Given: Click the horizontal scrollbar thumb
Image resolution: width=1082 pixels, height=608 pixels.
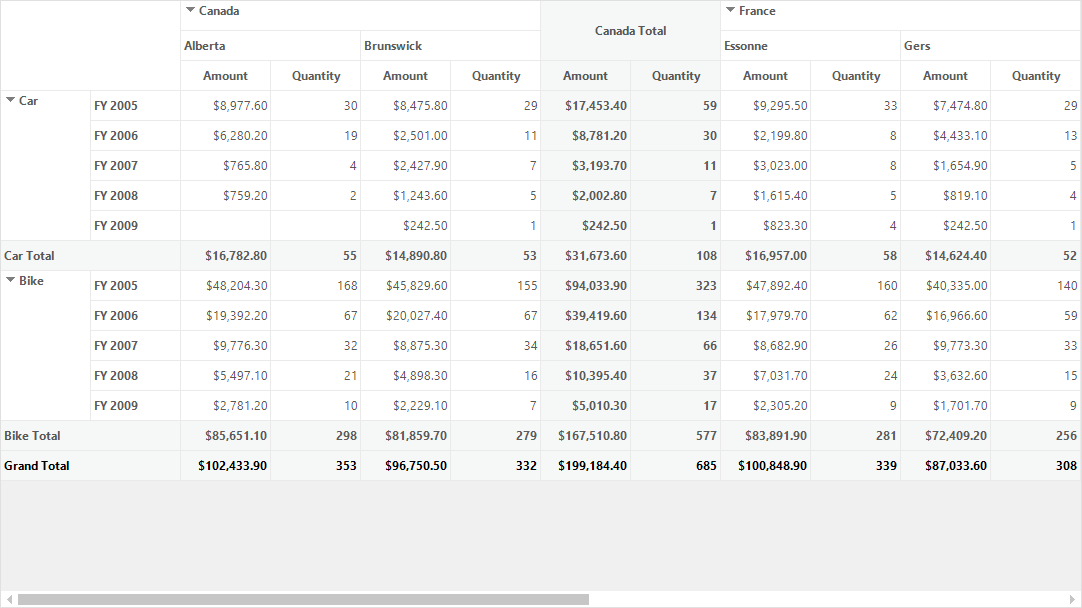Looking at the screenshot, I should pos(303,600).
